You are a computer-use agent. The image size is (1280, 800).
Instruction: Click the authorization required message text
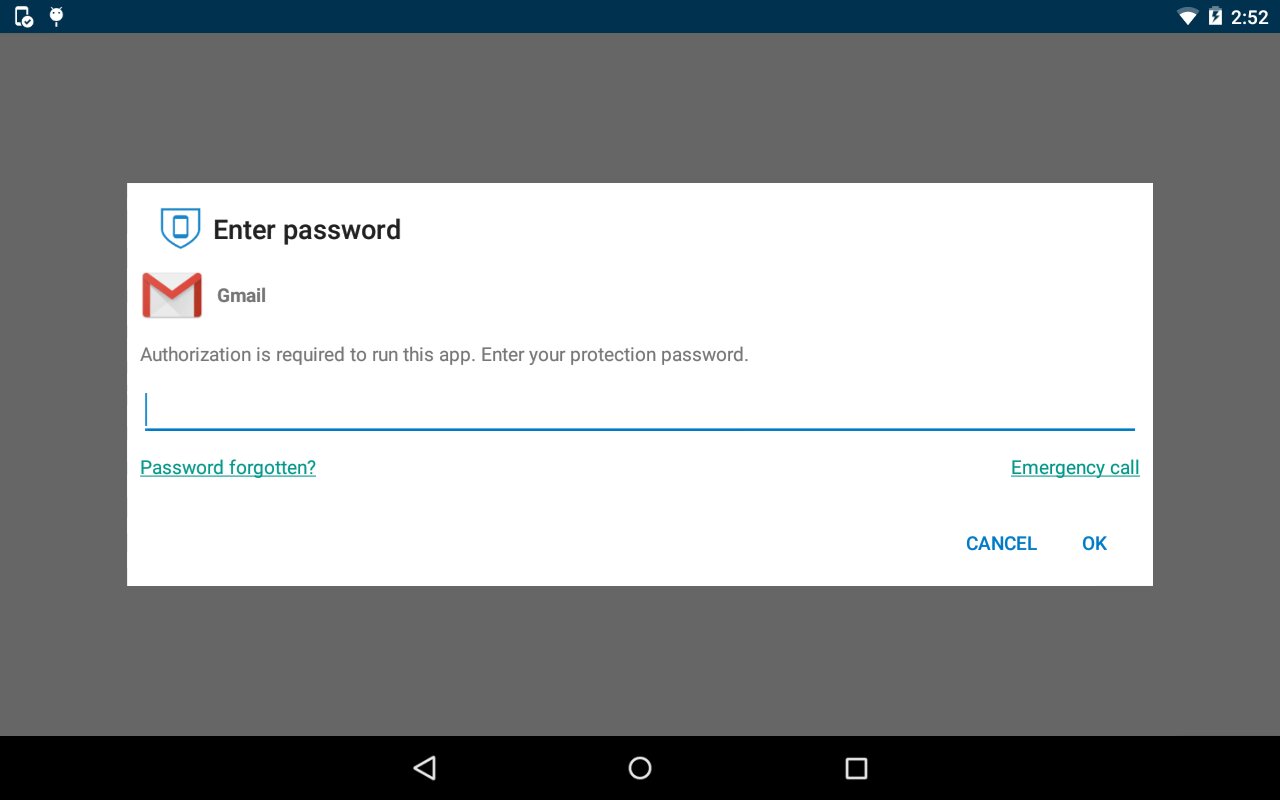(x=444, y=355)
